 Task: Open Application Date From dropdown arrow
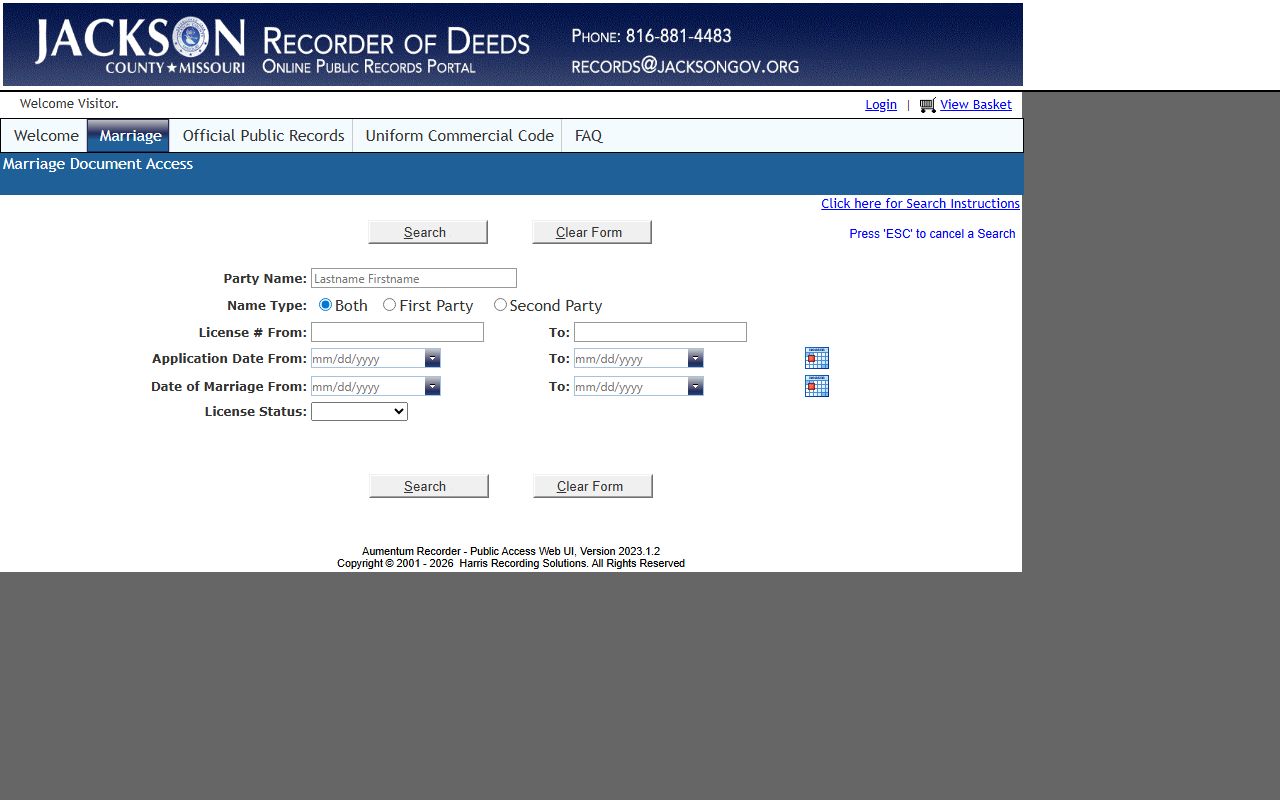[x=432, y=358]
